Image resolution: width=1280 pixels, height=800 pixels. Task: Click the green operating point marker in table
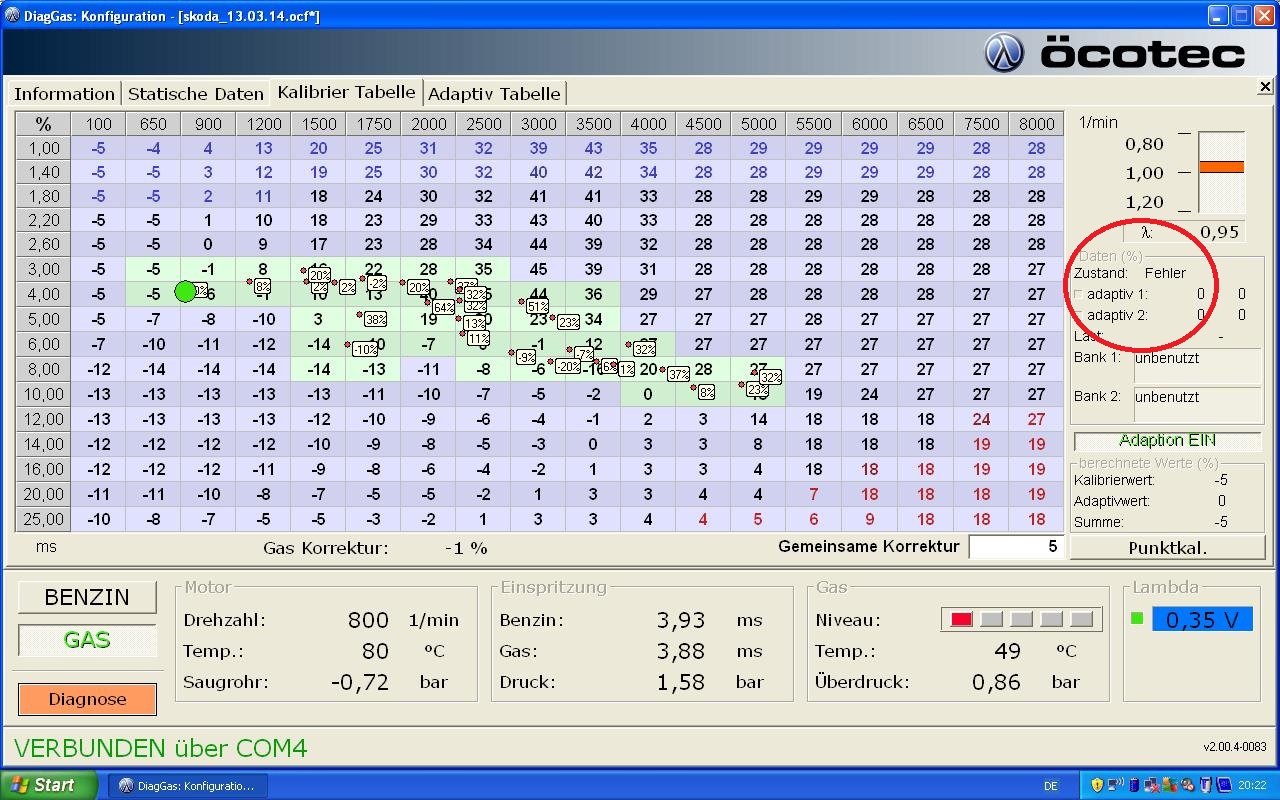point(185,292)
